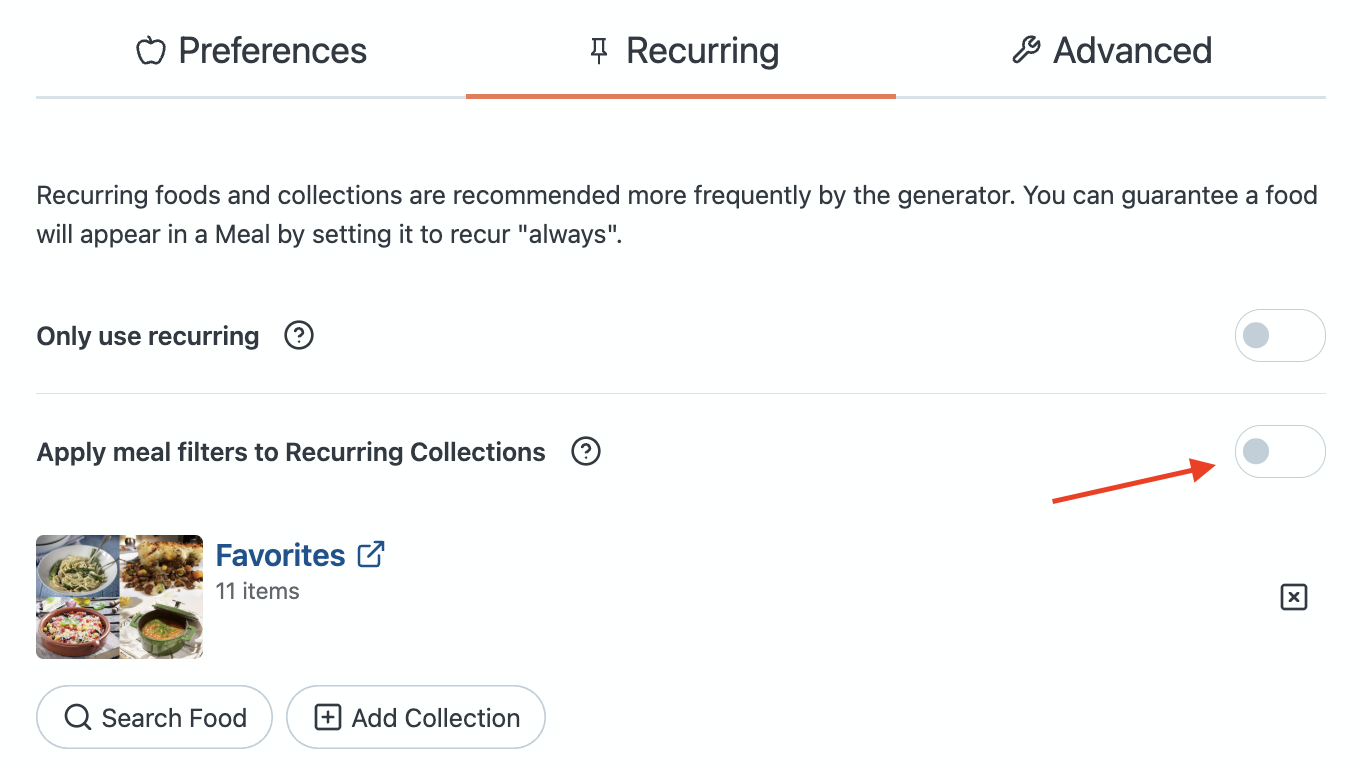This screenshot has height=768, width=1364.
Task: Toggle Apply meal filters to Recurring Collections
Action: click(1280, 452)
